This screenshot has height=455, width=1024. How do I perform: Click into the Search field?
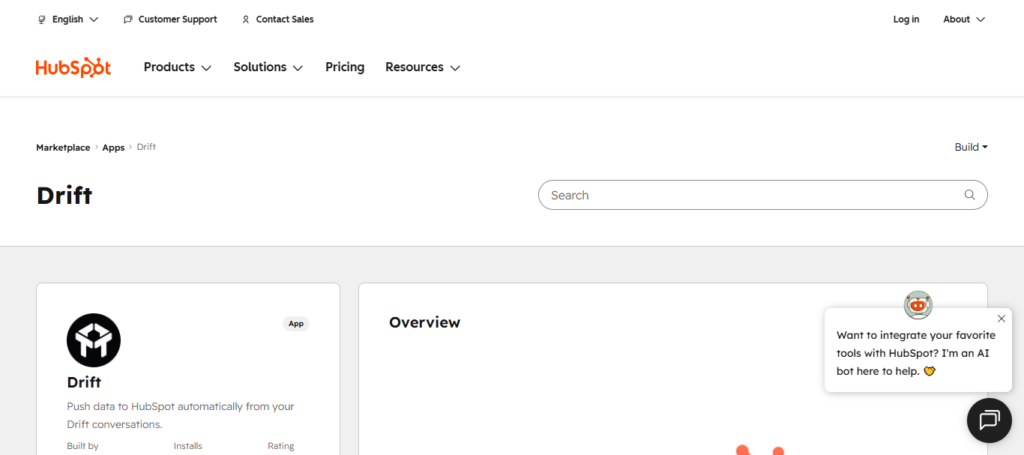point(763,195)
